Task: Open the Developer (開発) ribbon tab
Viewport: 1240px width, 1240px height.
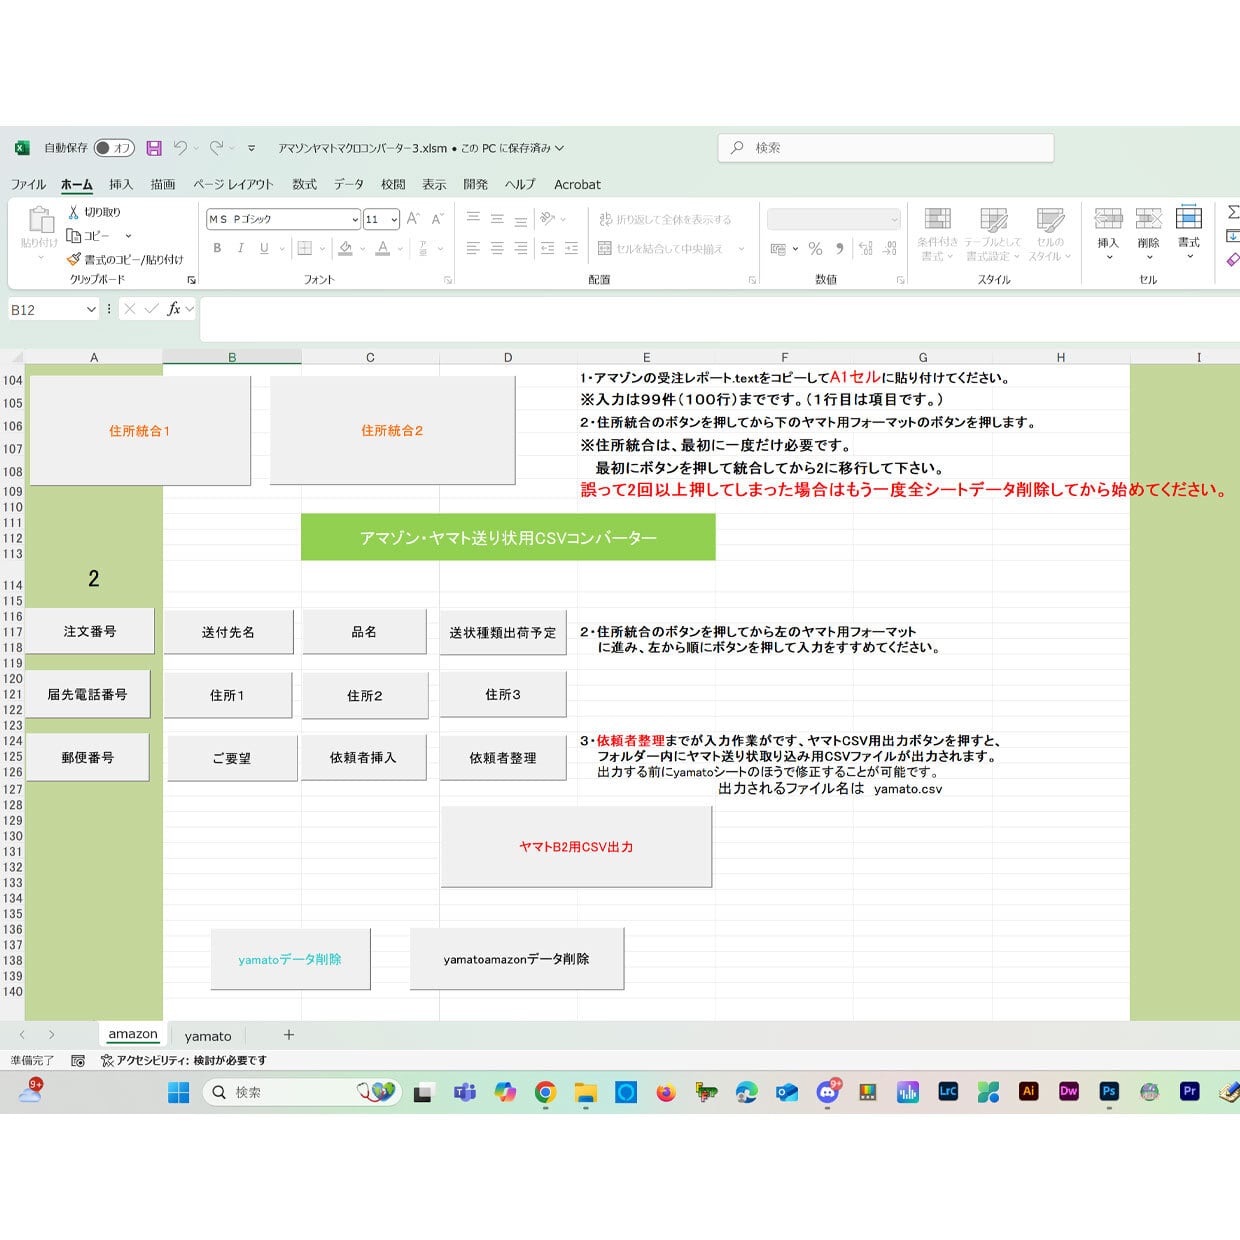Action: (x=476, y=184)
